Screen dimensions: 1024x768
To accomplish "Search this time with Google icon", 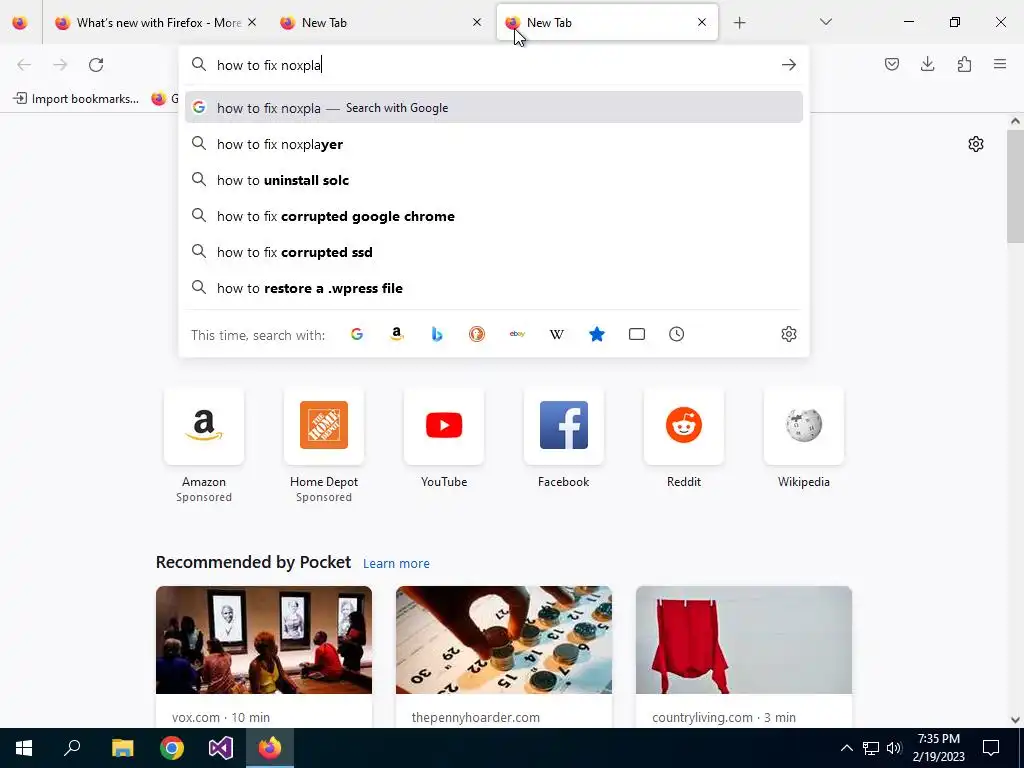I will [x=357, y=334].
